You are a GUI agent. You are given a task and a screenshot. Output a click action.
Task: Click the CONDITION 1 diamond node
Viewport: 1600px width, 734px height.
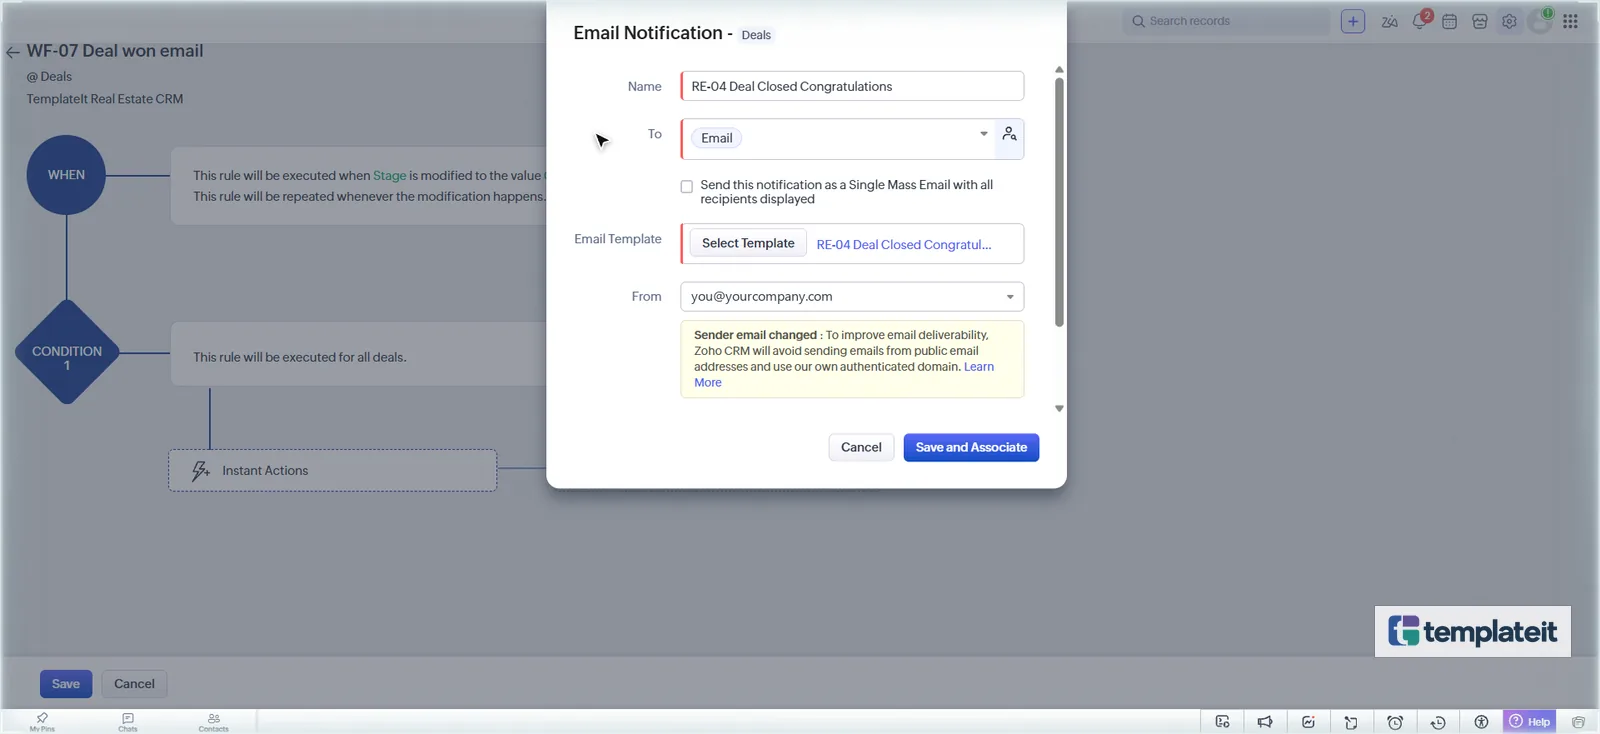pyautogui.click(x=67, y=352)
